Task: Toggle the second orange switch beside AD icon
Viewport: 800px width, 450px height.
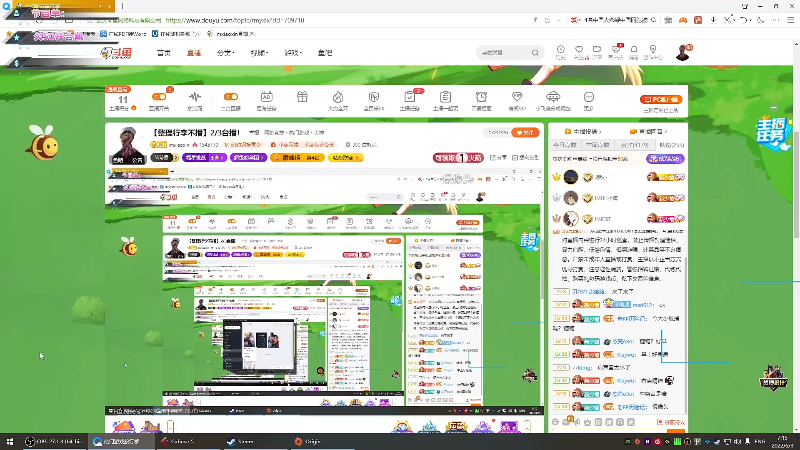Action: pyautogui.click(x=231, y=96)
